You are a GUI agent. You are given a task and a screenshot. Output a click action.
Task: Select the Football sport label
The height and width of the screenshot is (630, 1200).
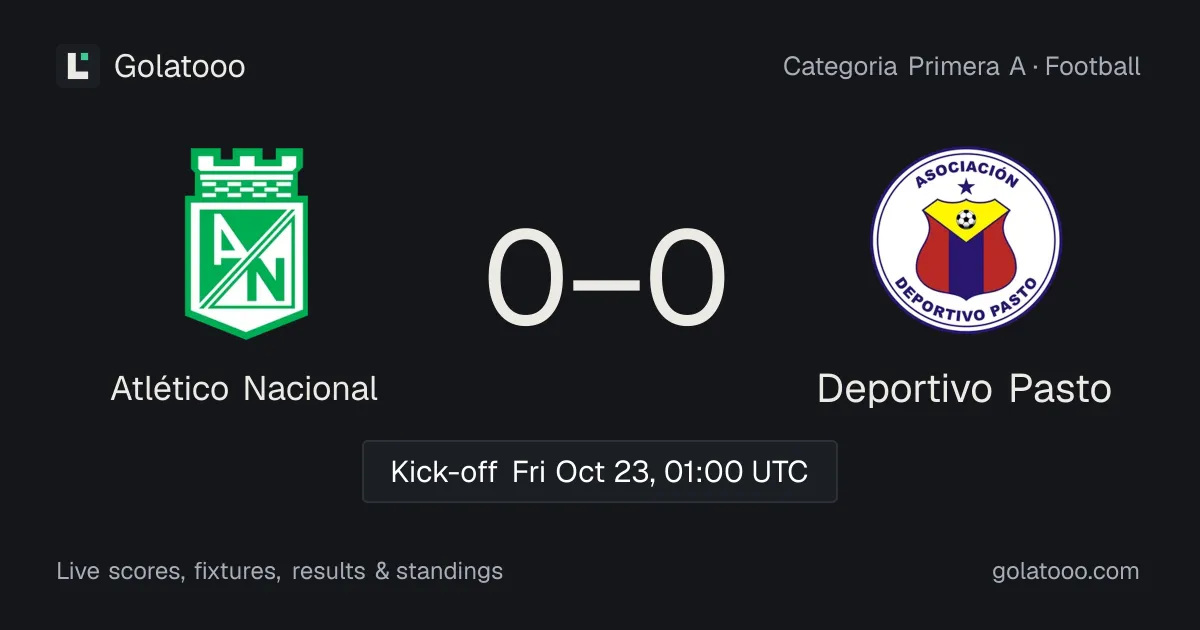[x=1093, y=67]
